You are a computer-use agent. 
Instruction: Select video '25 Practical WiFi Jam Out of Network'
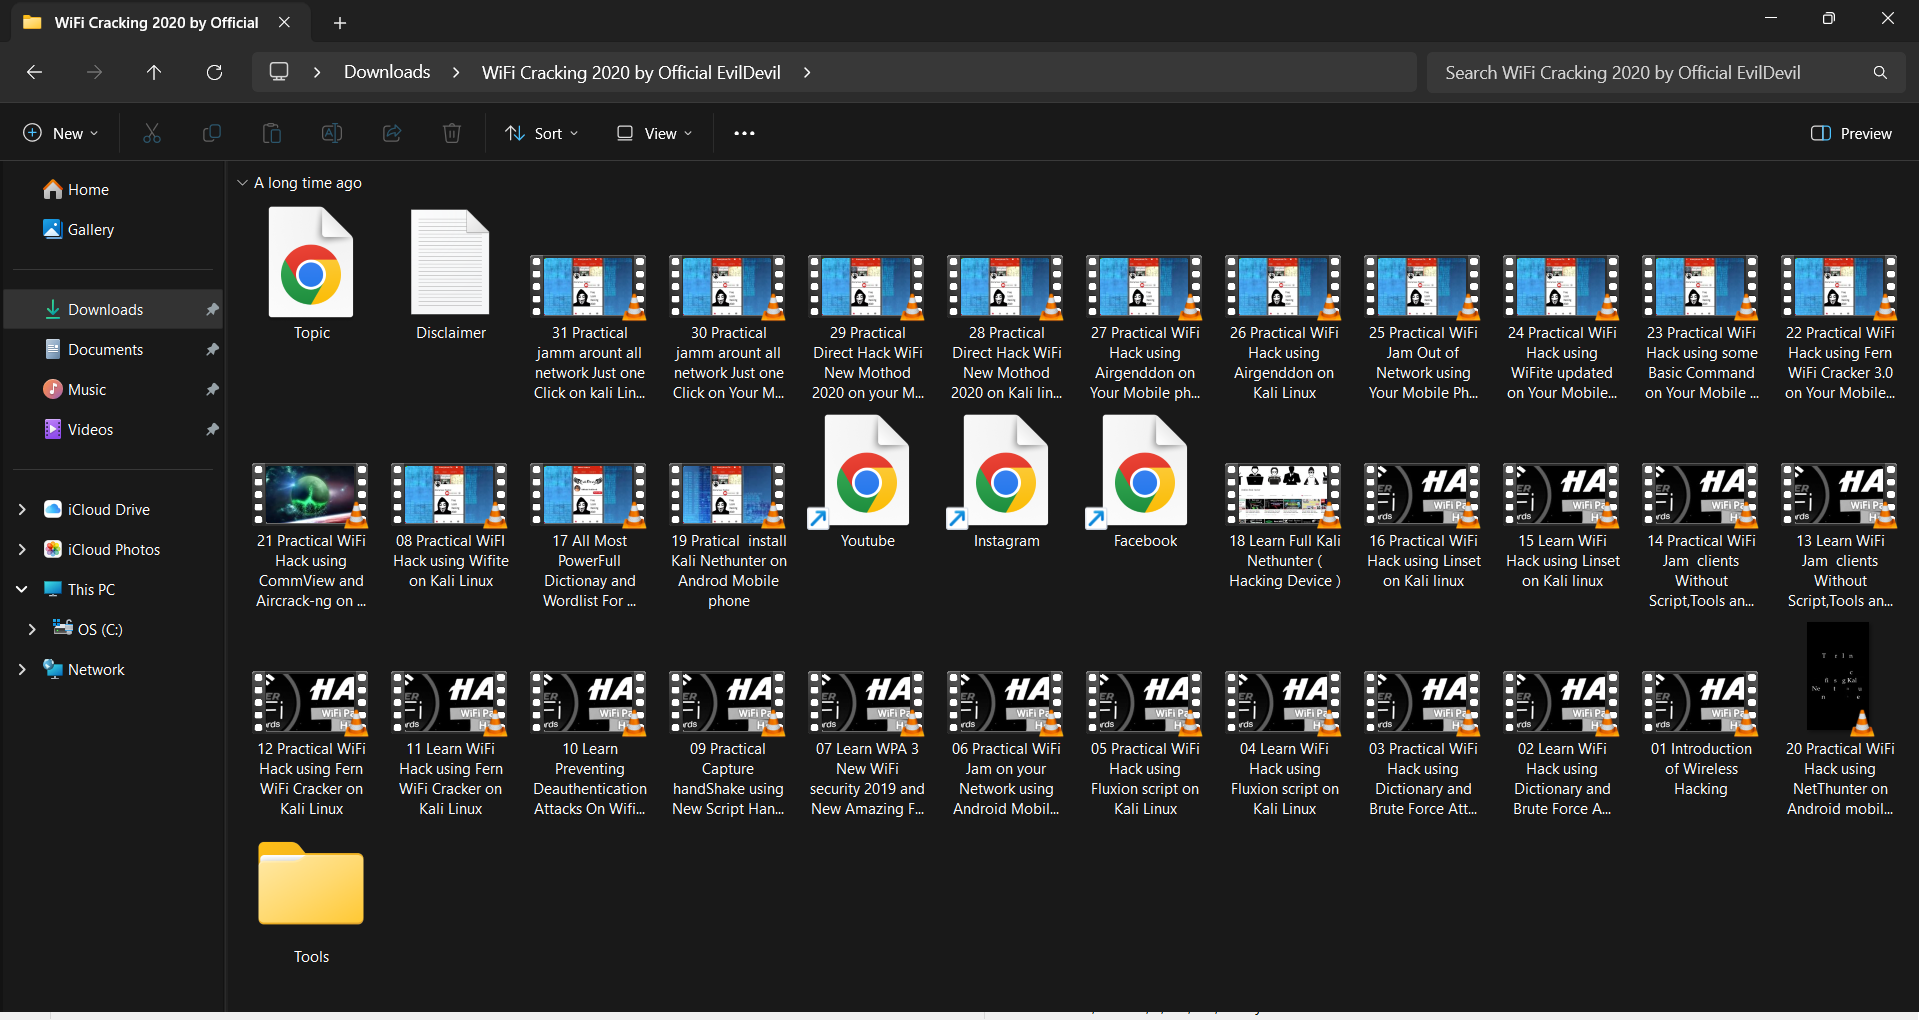(1423, 327)
